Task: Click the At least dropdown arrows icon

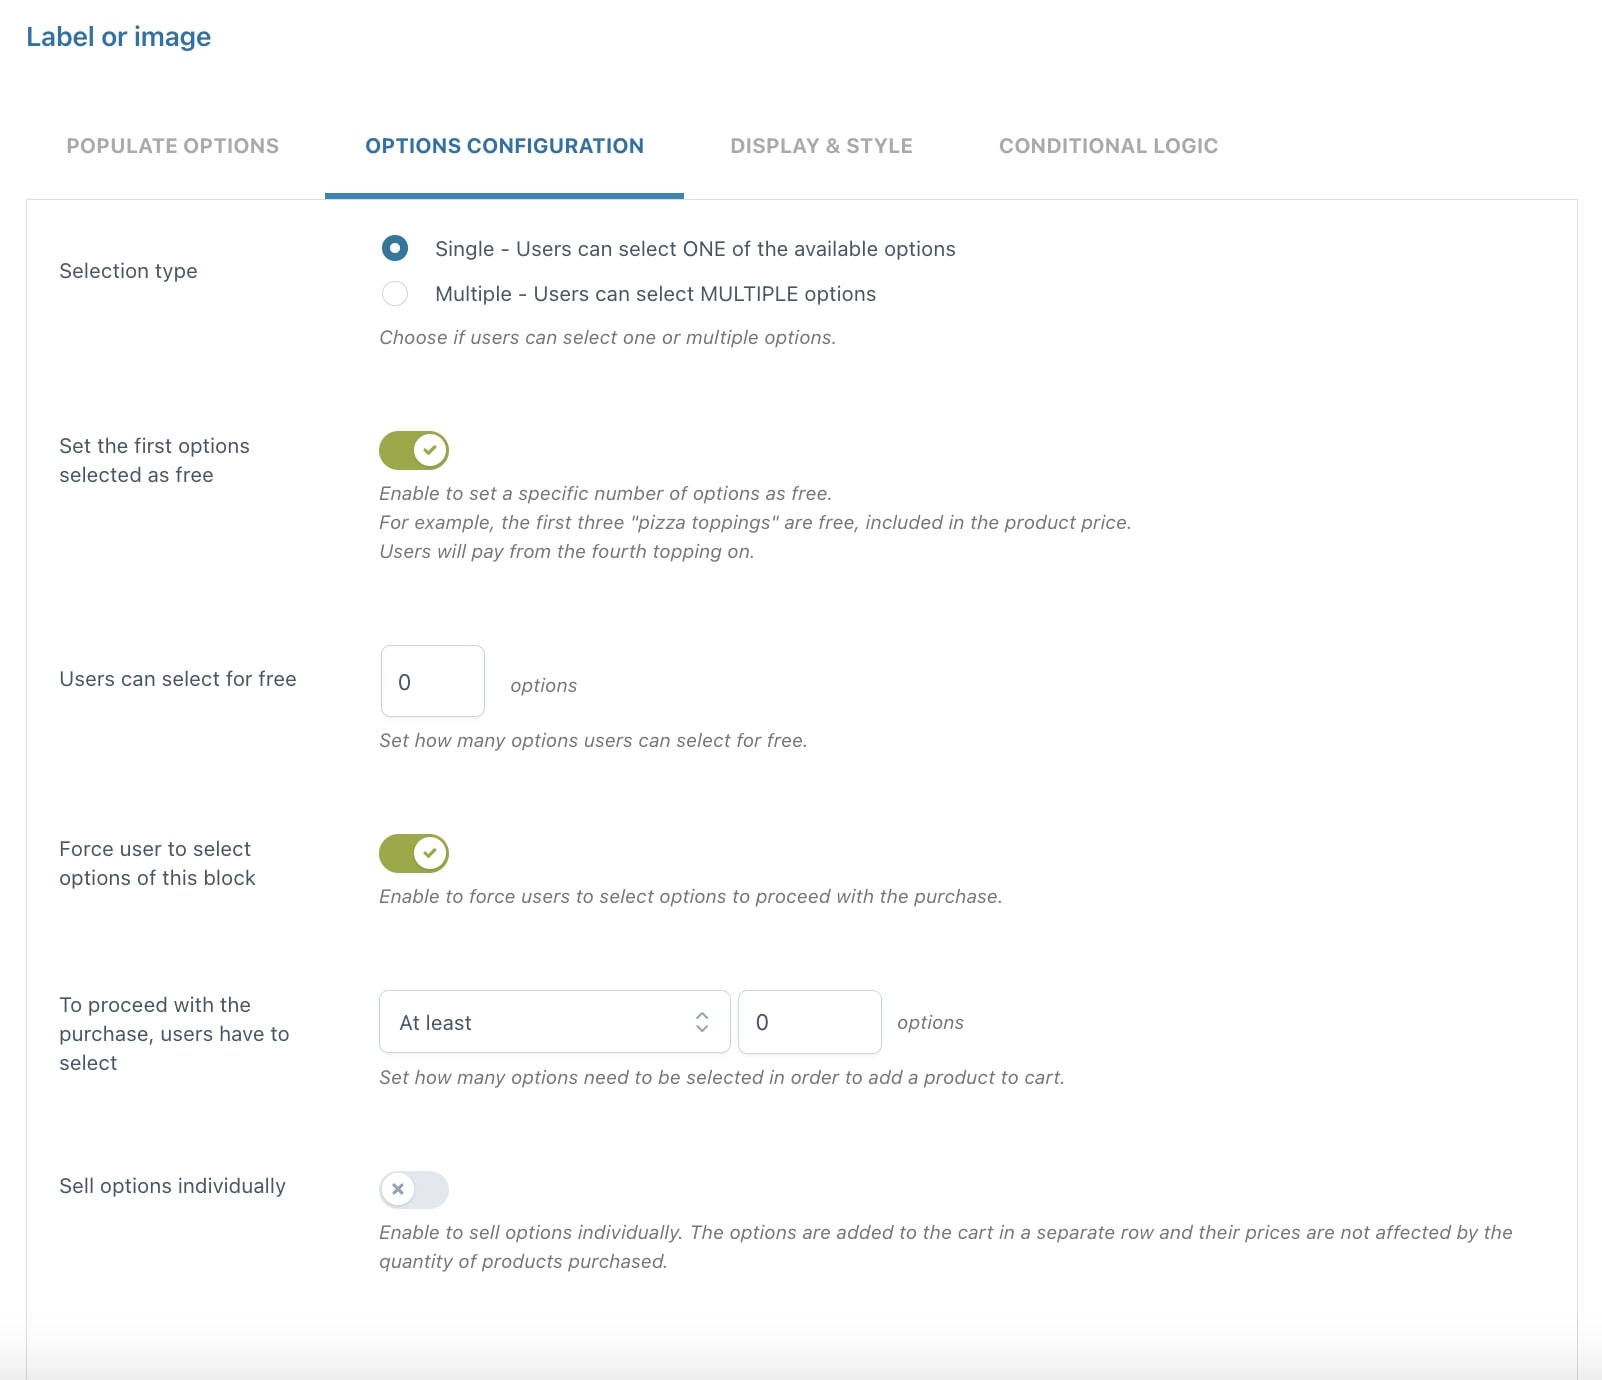Action: pos(702,1022)
